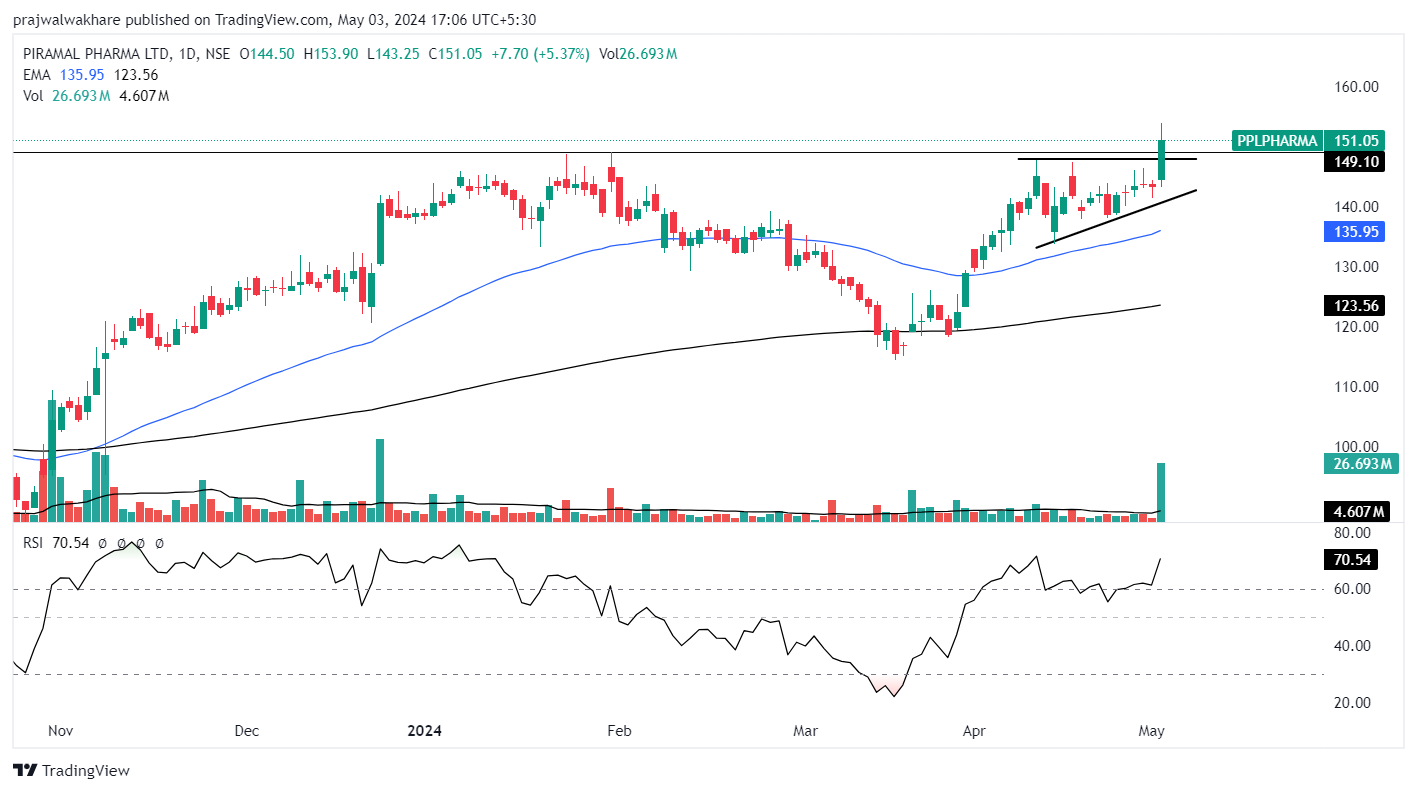
Task: Select the rising black trendline under April candles
Action: click(x=1115, y=218)
